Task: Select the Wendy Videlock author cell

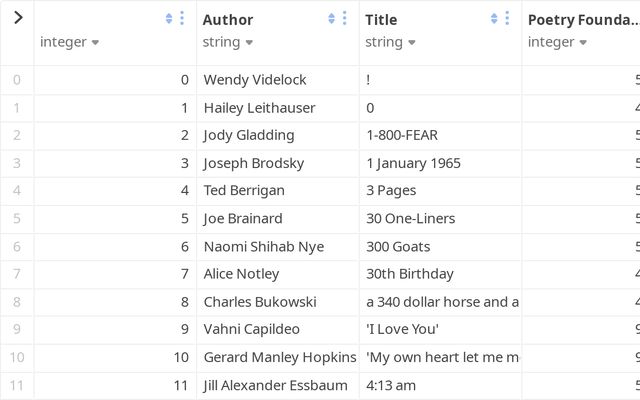Action: (x=255, y=80)
